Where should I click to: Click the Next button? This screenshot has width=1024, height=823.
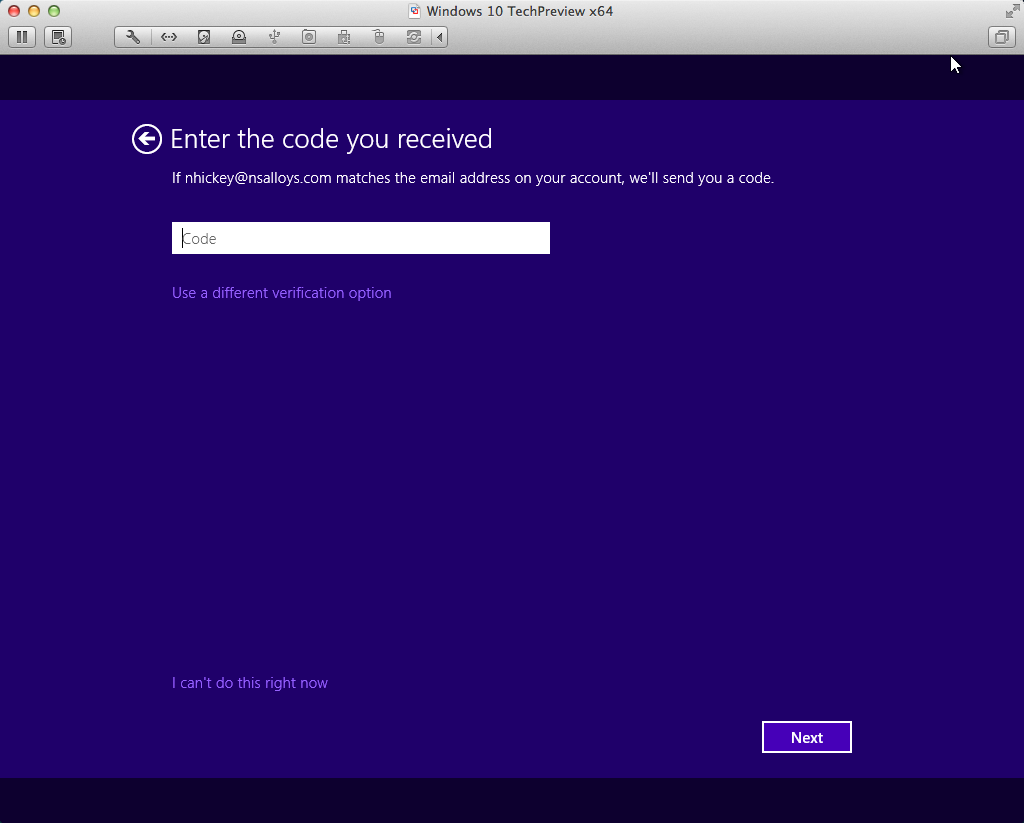[x=807, y=737]
